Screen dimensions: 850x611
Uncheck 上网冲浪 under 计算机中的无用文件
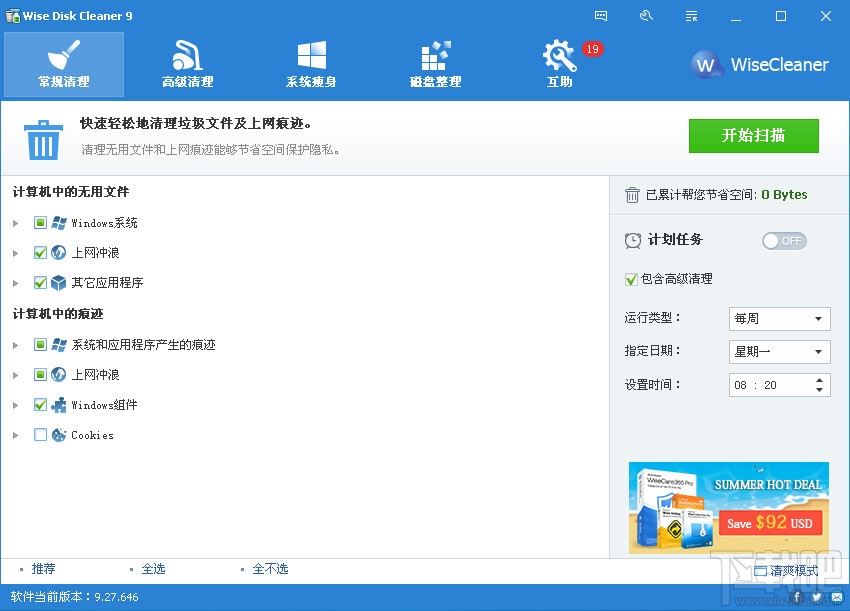40,253
